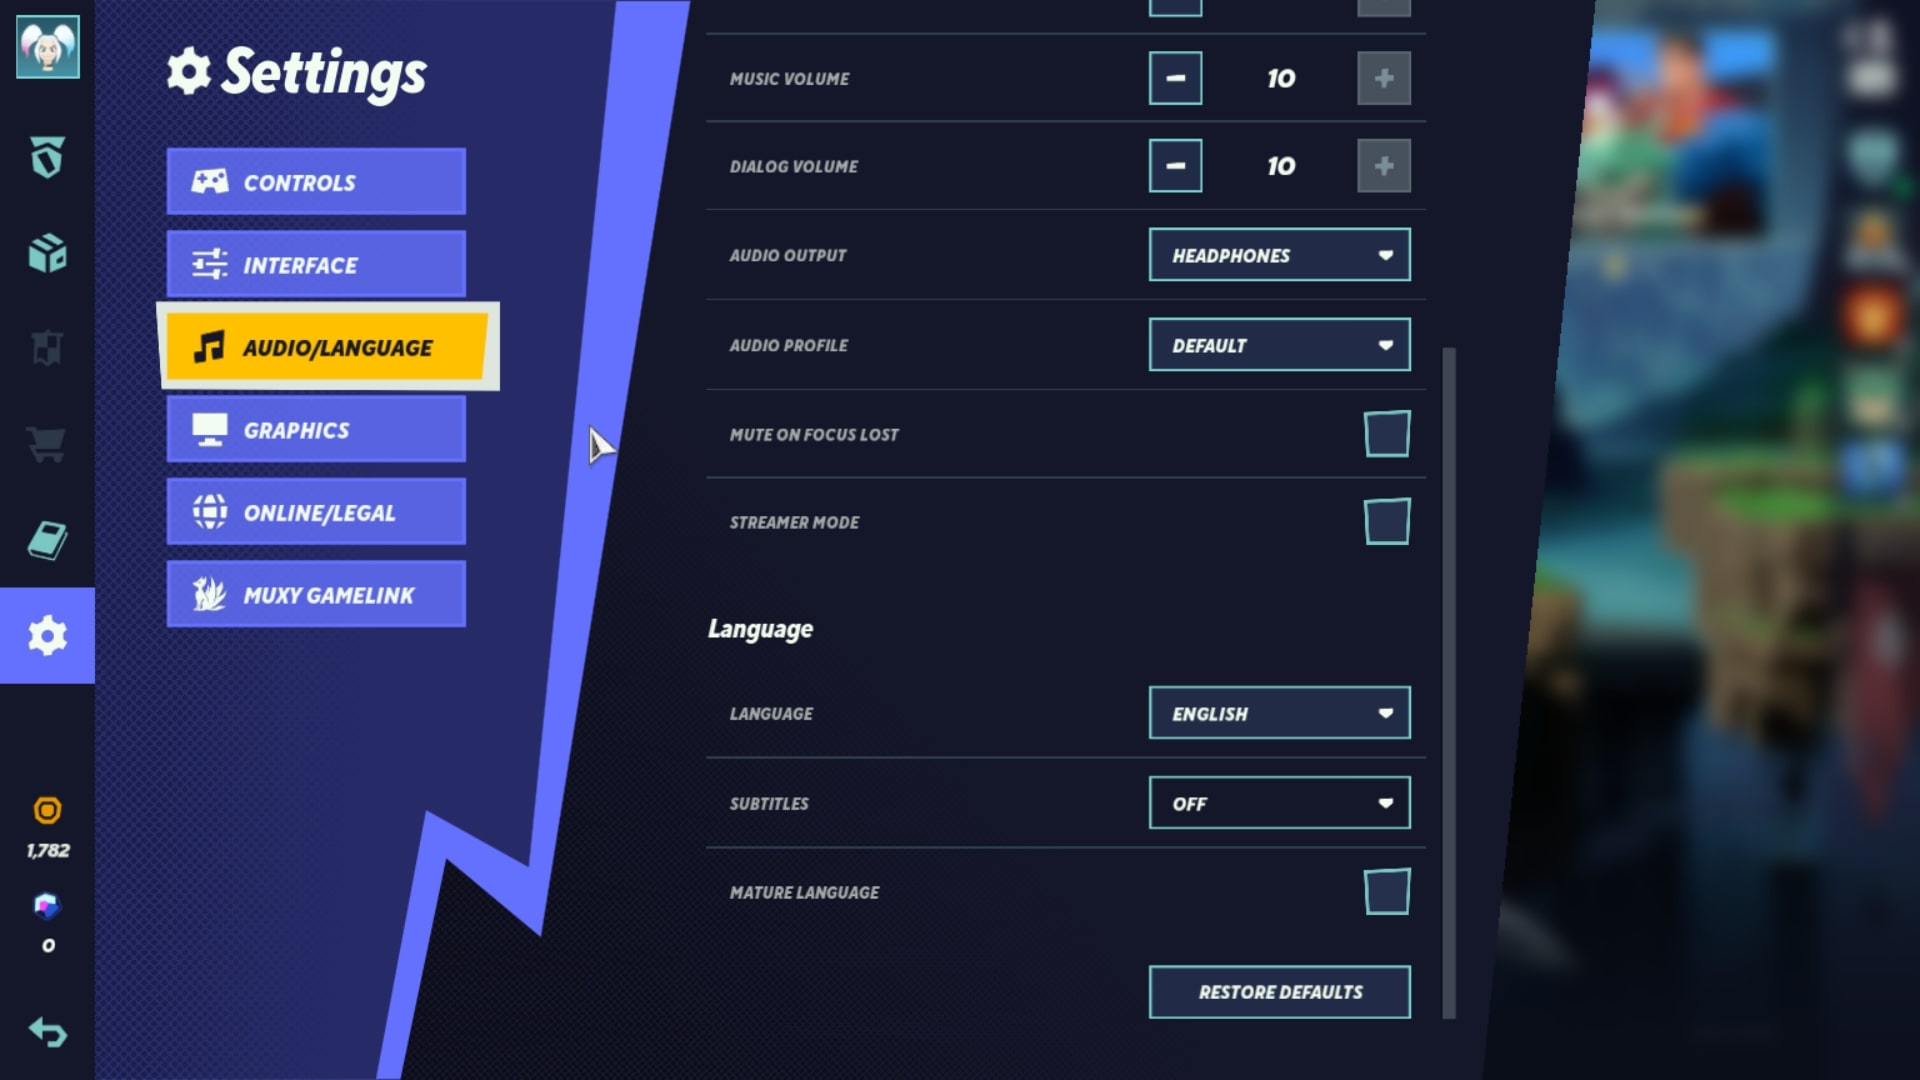Screen dimensions: 1920x1080
Task: Enable the Mature Language toggle
Action: pos(1385,891)
